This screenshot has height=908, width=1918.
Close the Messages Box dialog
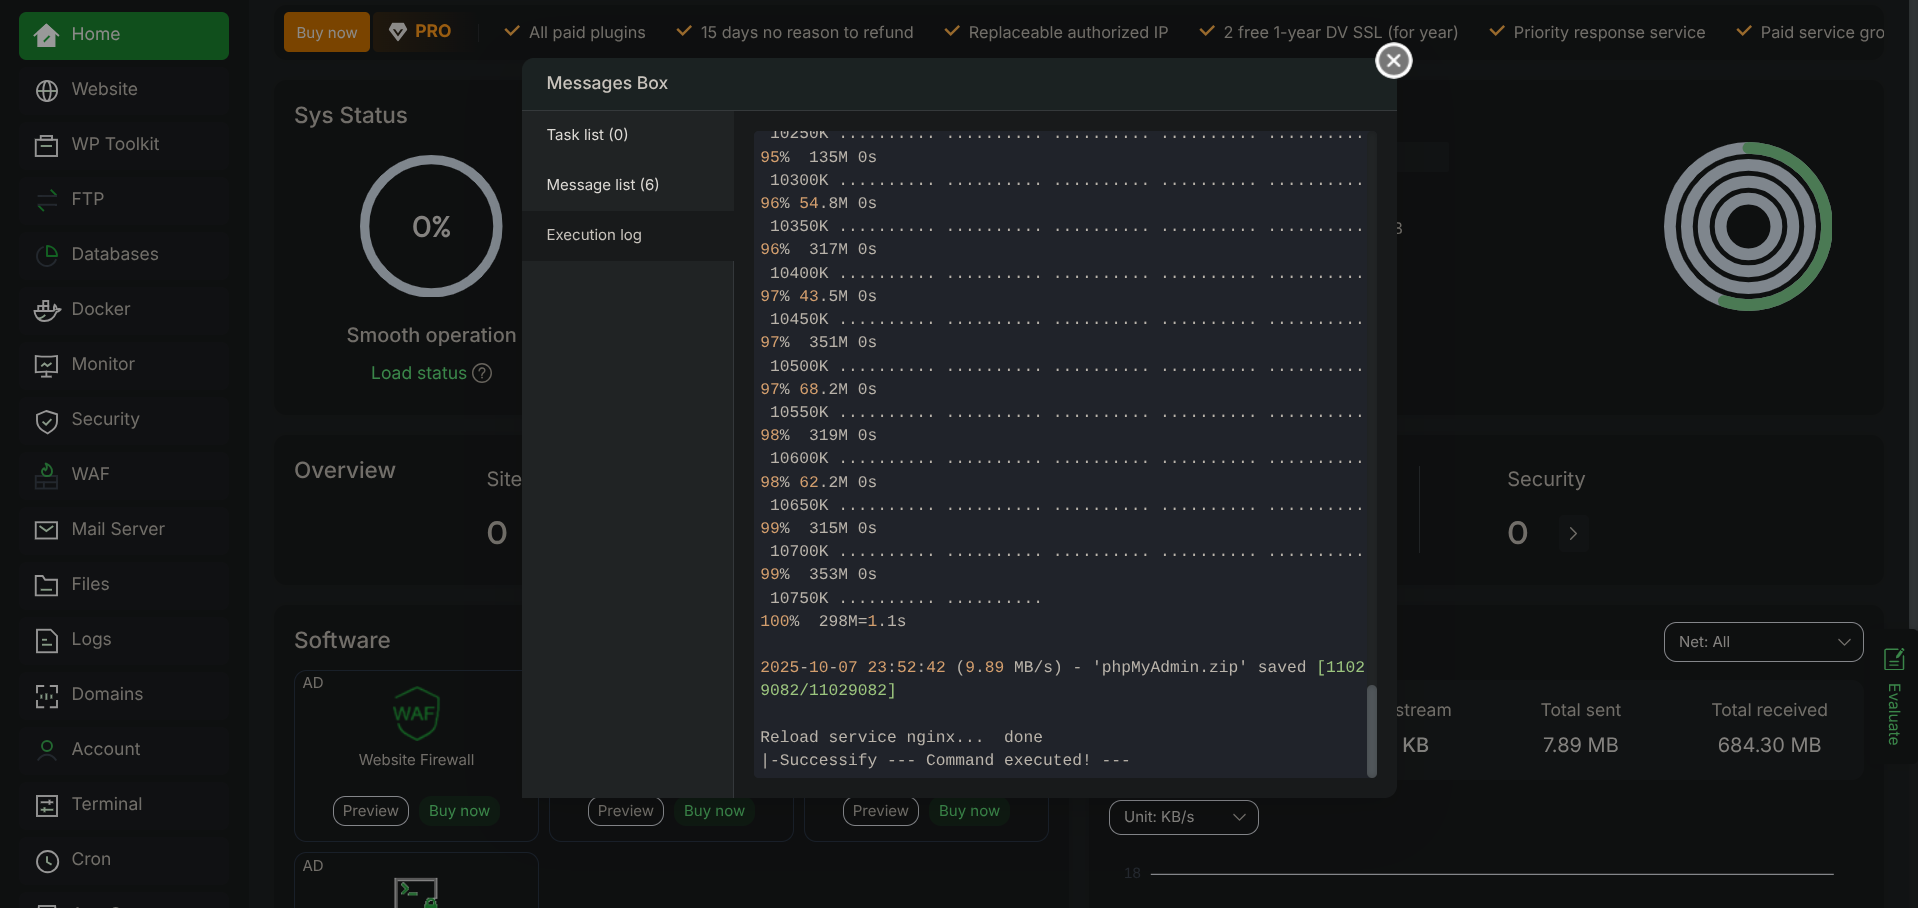(1393, 61)
